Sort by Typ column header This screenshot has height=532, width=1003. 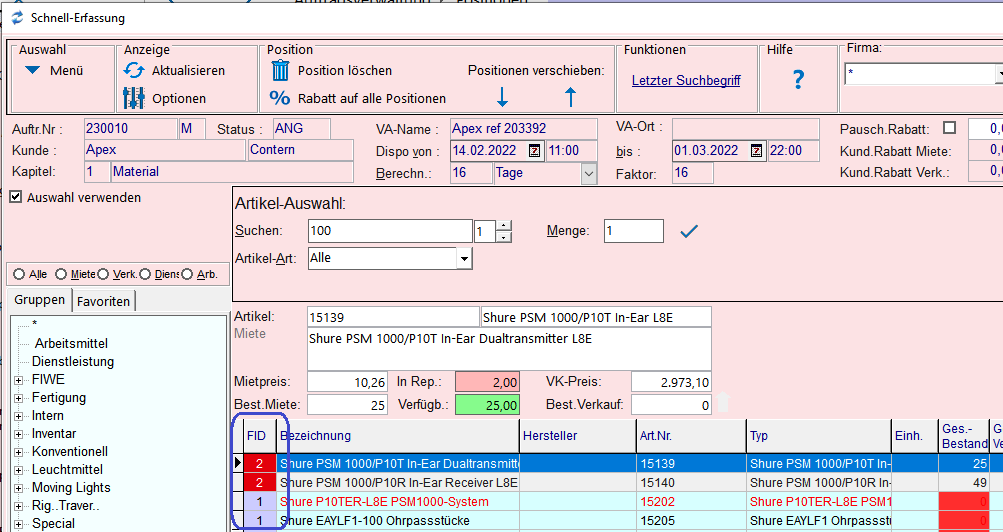[818, 436]
